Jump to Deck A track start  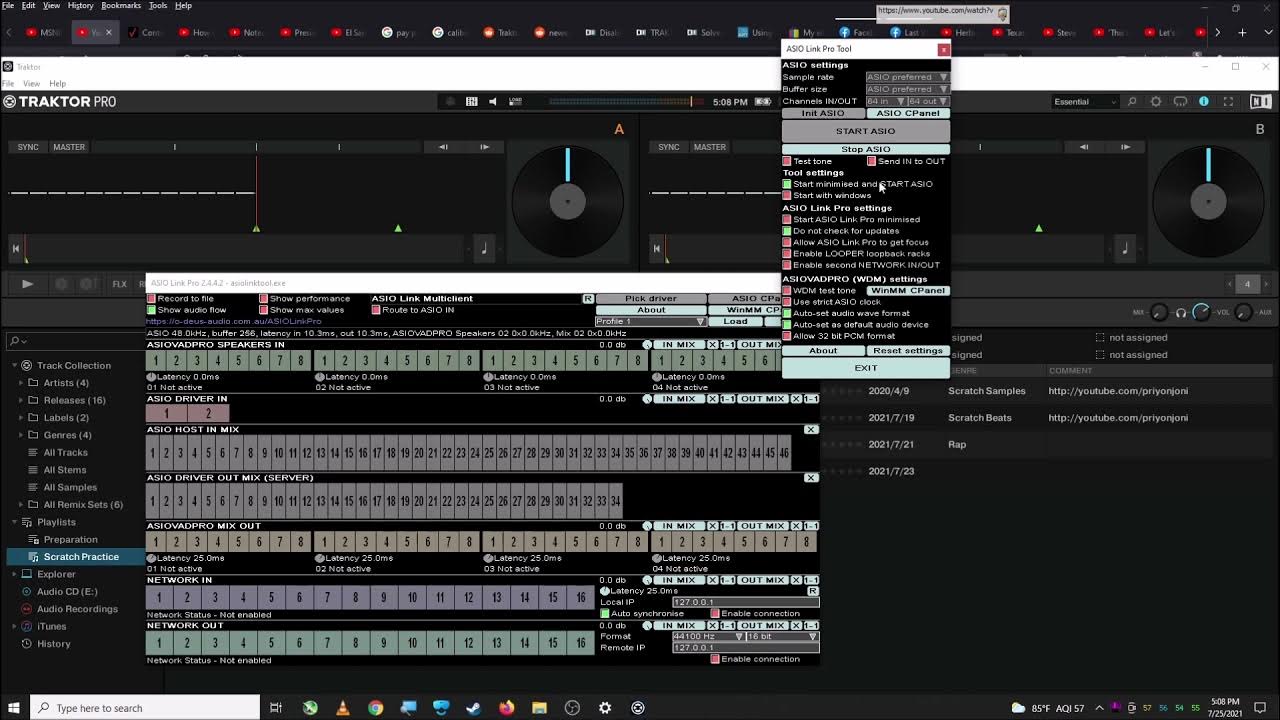click(x=16, y=248)
